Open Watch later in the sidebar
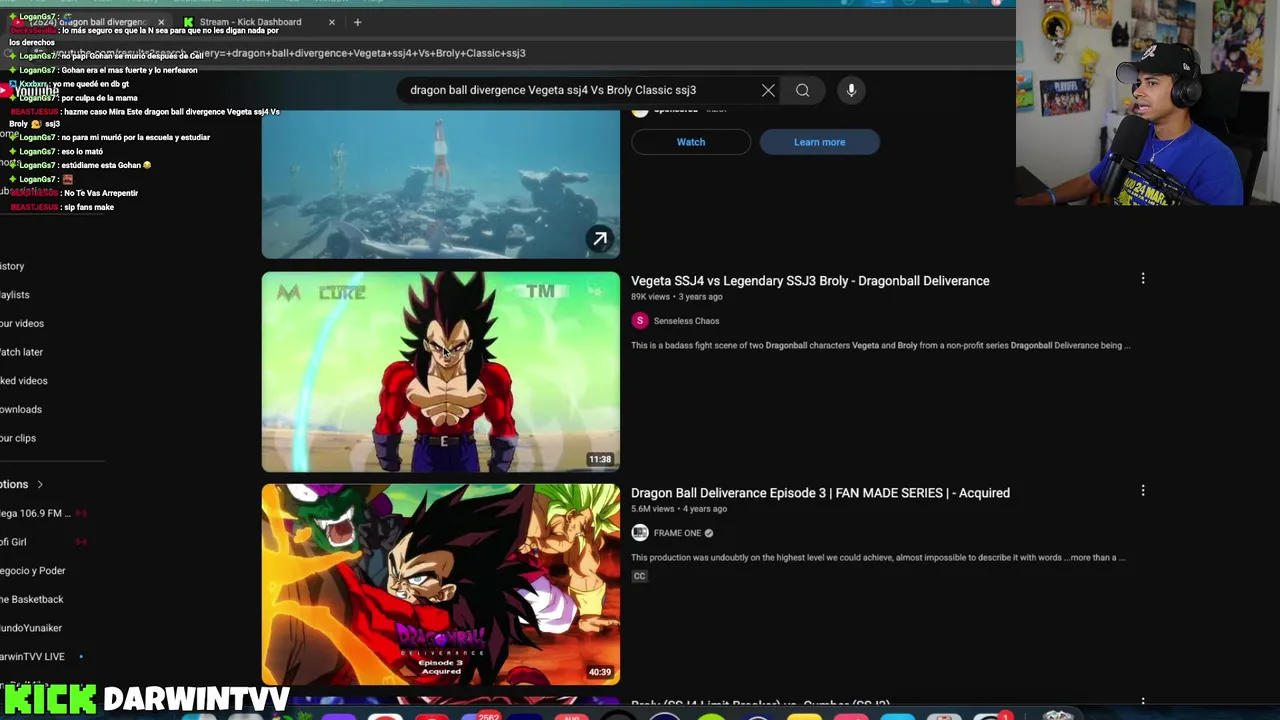 [21, 352]
